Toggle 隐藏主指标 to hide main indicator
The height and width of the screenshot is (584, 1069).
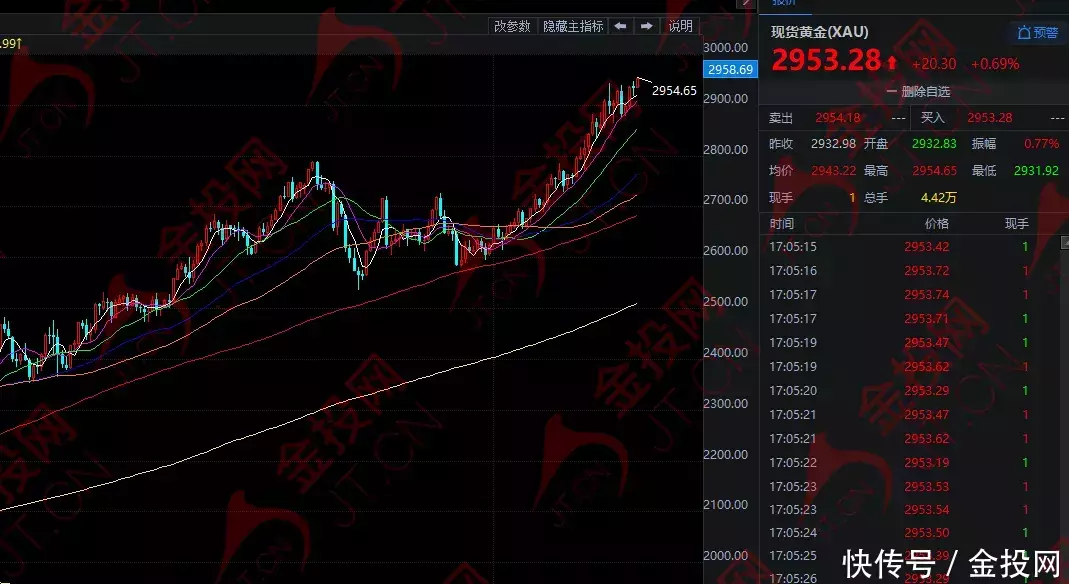coord(573,26)
